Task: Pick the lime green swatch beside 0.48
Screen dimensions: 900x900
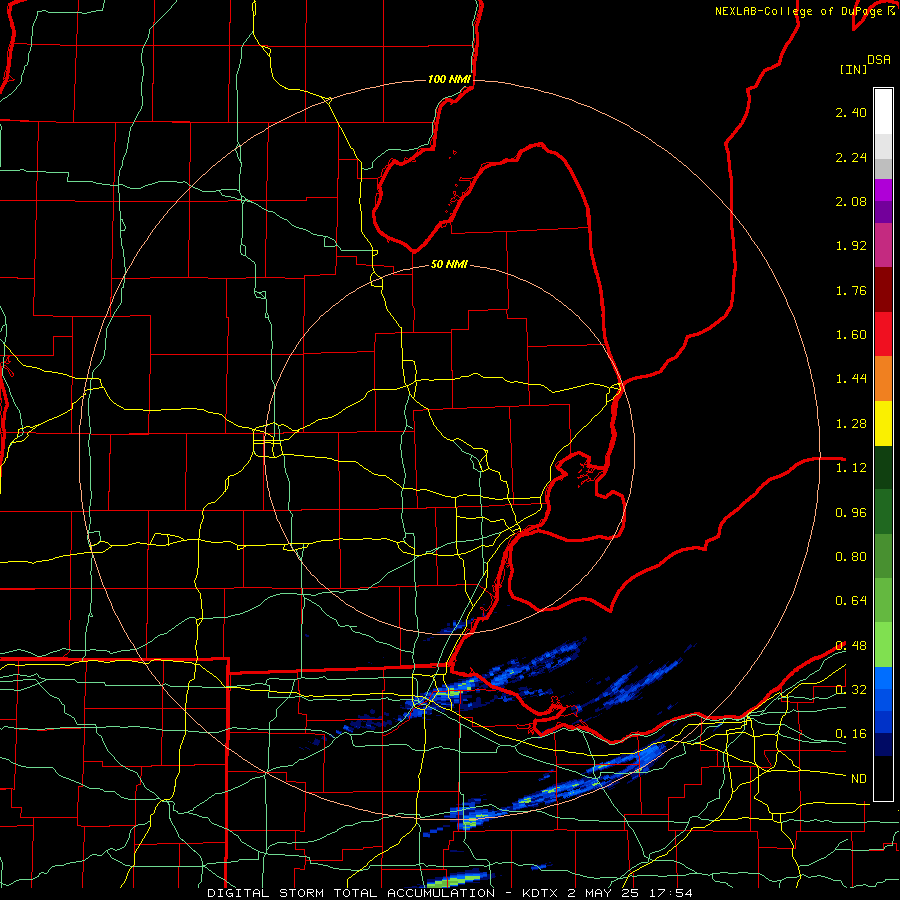Action: [x=883, y=645]
